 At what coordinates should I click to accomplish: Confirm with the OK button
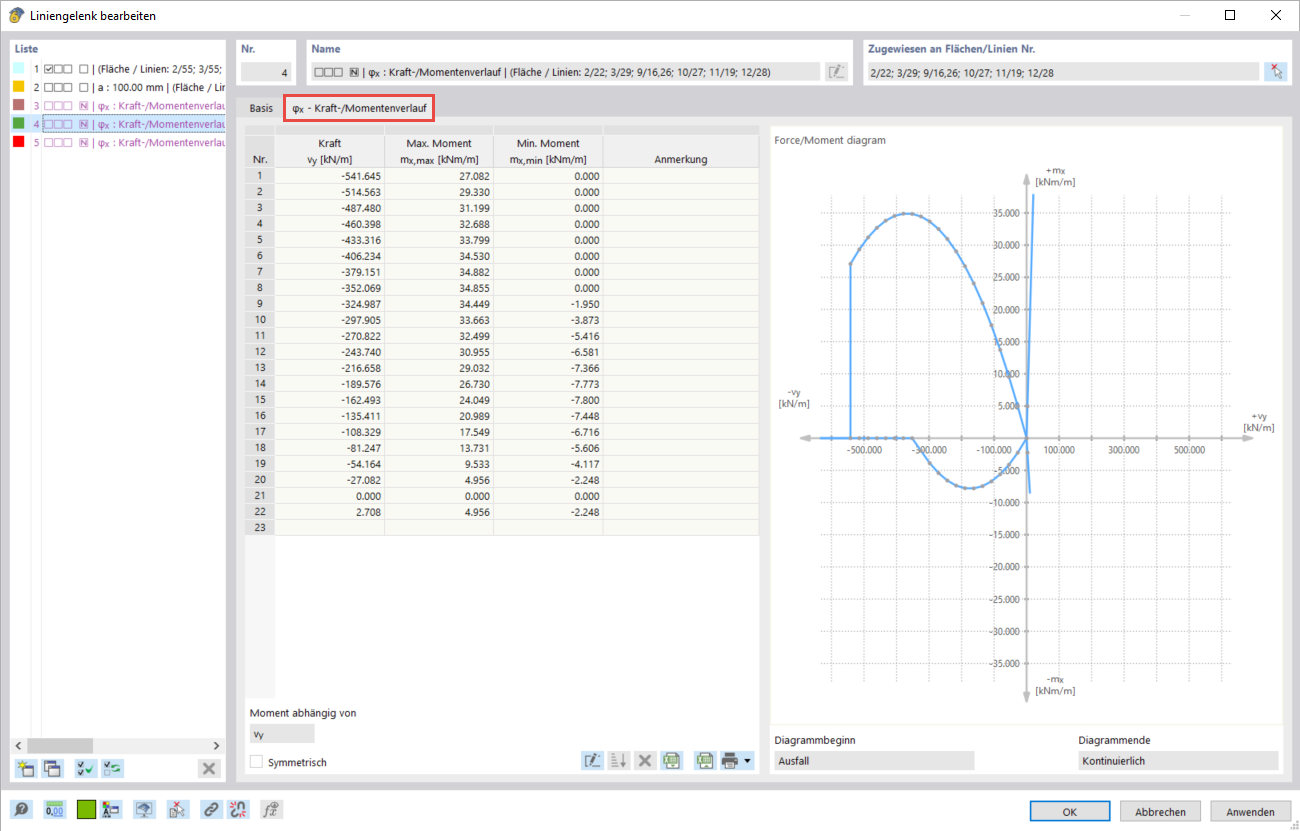click(1069, 812)
